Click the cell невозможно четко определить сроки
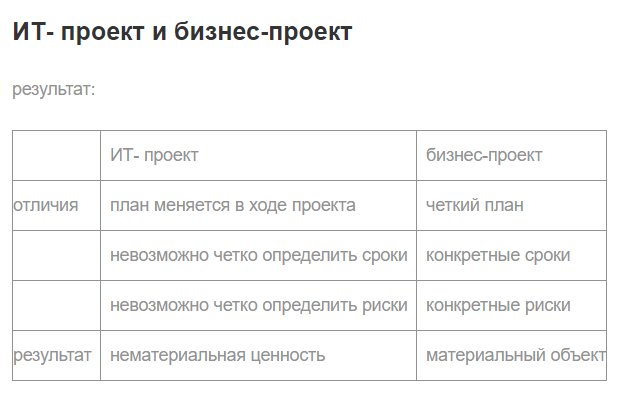Viewport: 630px width, 398px height. point(258,255)
